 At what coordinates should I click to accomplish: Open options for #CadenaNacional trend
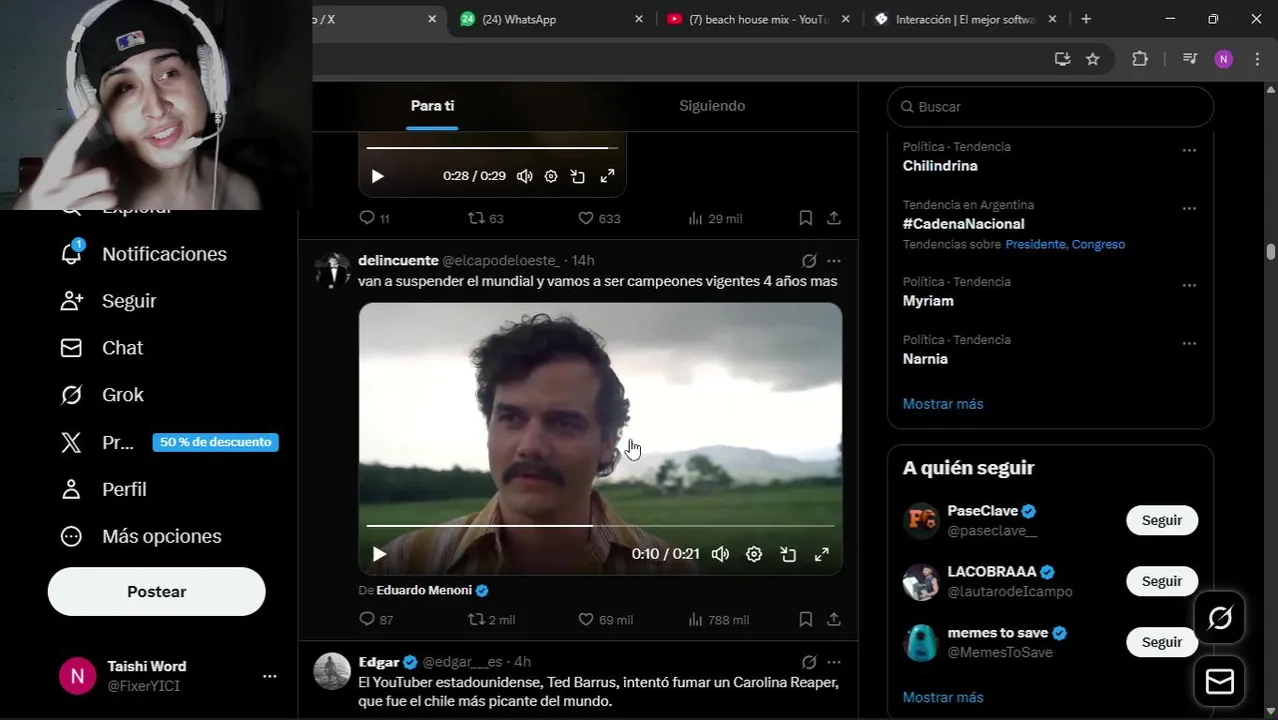[1189, 209]
